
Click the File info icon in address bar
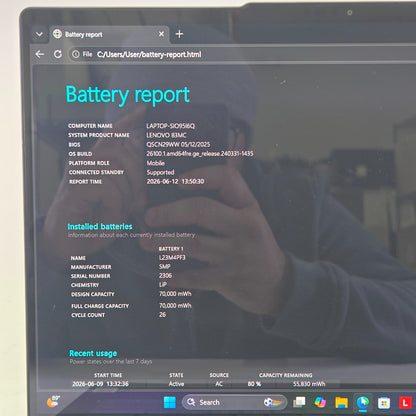[76, 54]
